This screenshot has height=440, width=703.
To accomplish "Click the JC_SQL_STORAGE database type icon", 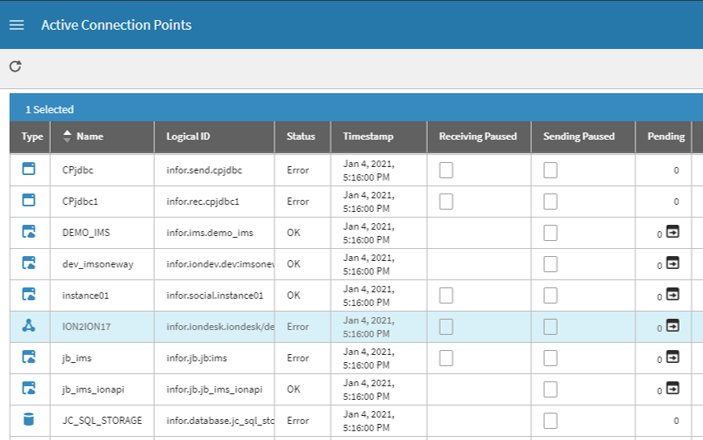I will tap(29, 419).
